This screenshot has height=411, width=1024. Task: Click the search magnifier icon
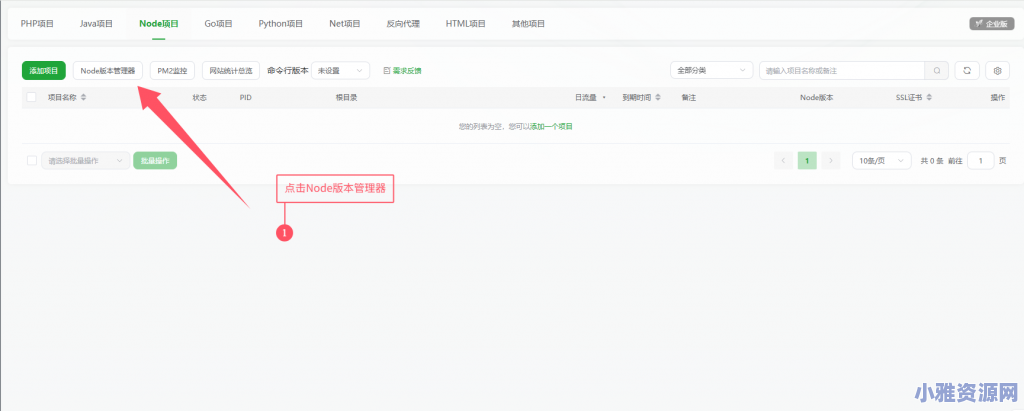(937, 71)
